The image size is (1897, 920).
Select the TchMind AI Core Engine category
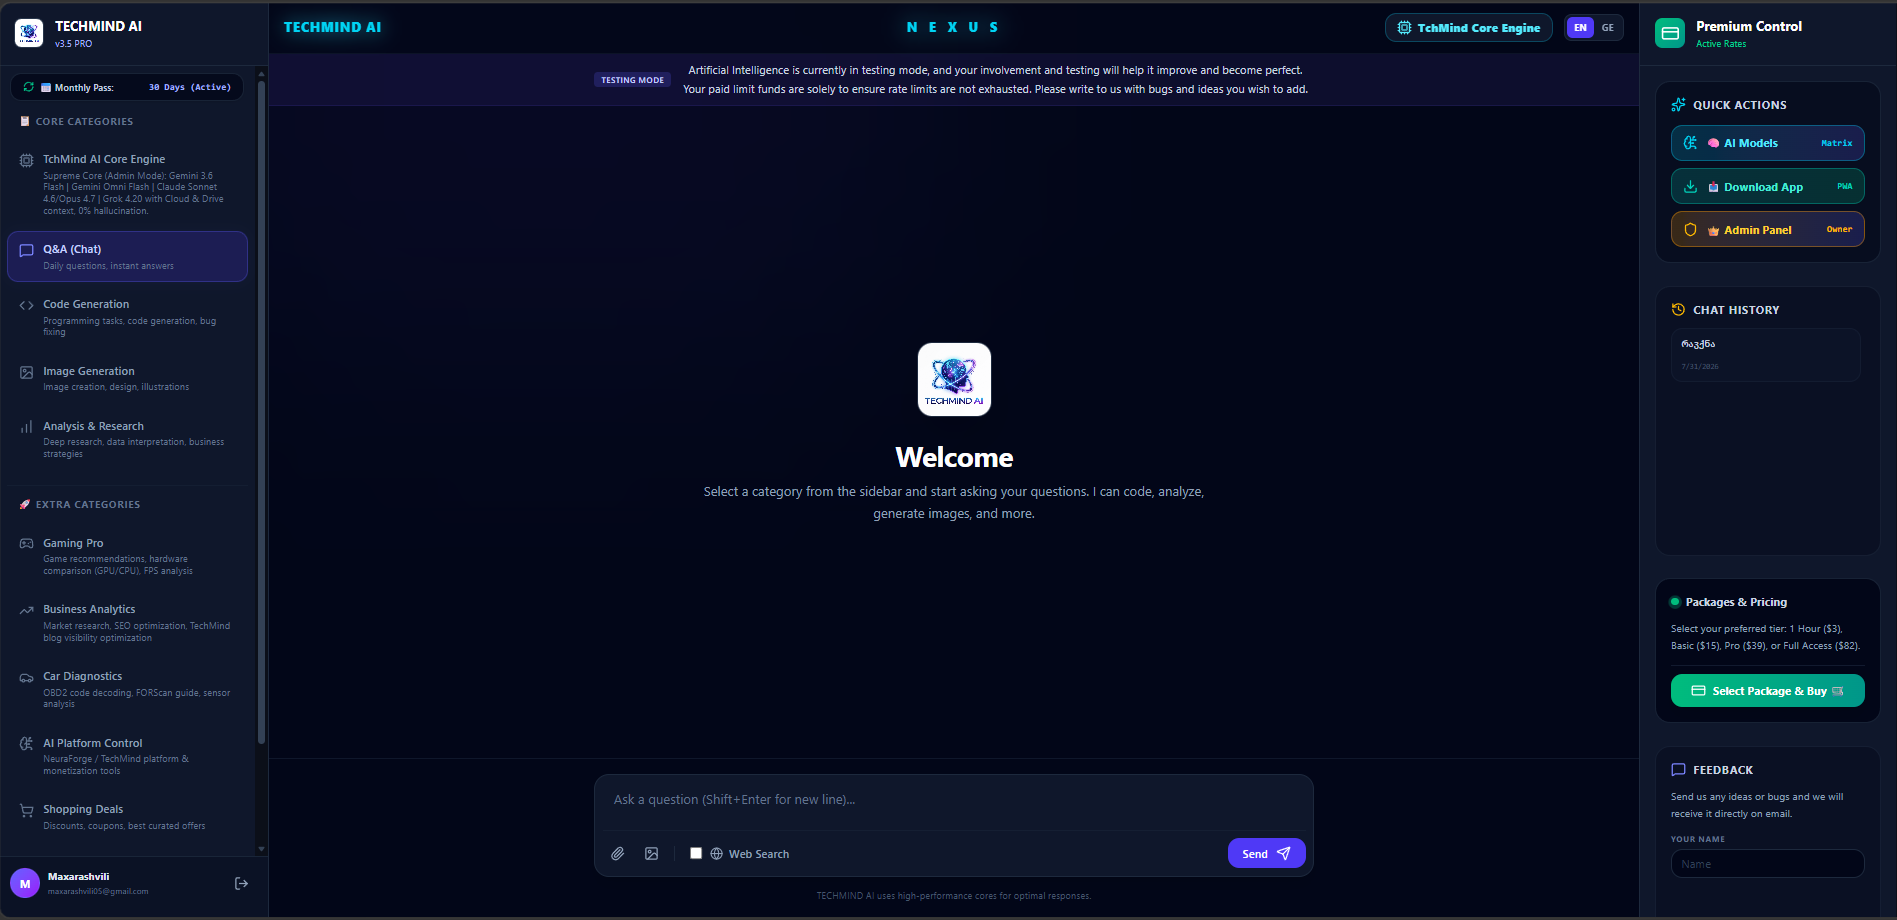click(127, 184)
